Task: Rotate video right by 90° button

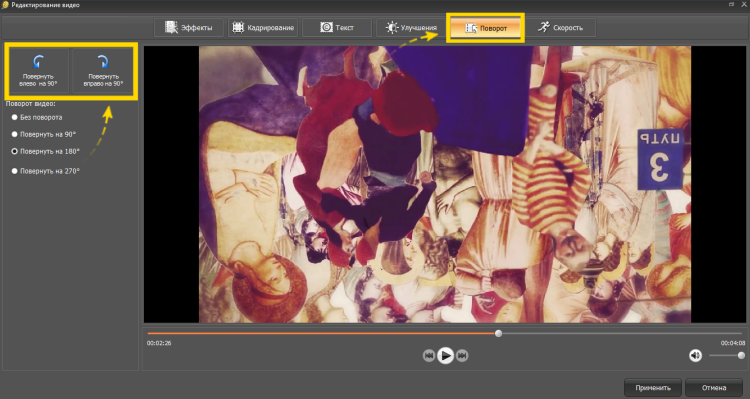Action: pos(103,71)
